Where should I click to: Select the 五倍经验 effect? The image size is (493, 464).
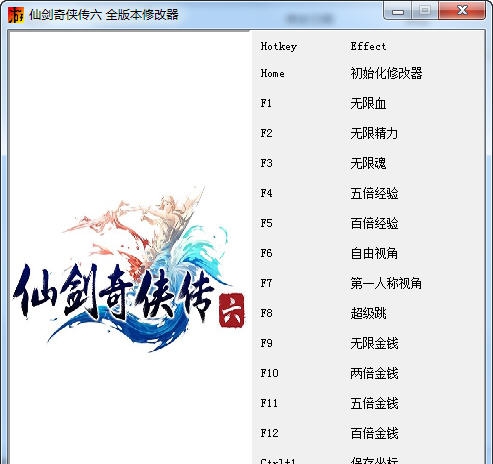(x=374, y=193)
